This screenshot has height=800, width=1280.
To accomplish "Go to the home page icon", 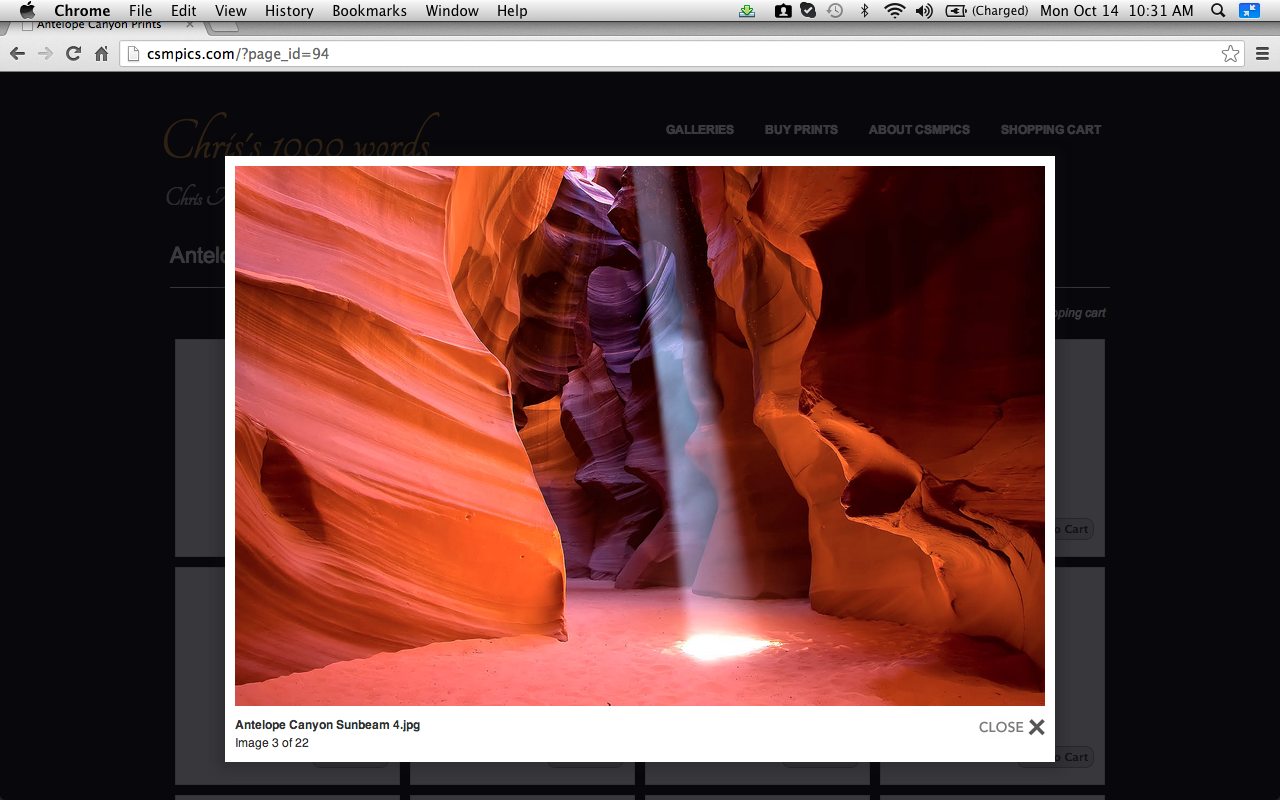I will tap(101, 54).
